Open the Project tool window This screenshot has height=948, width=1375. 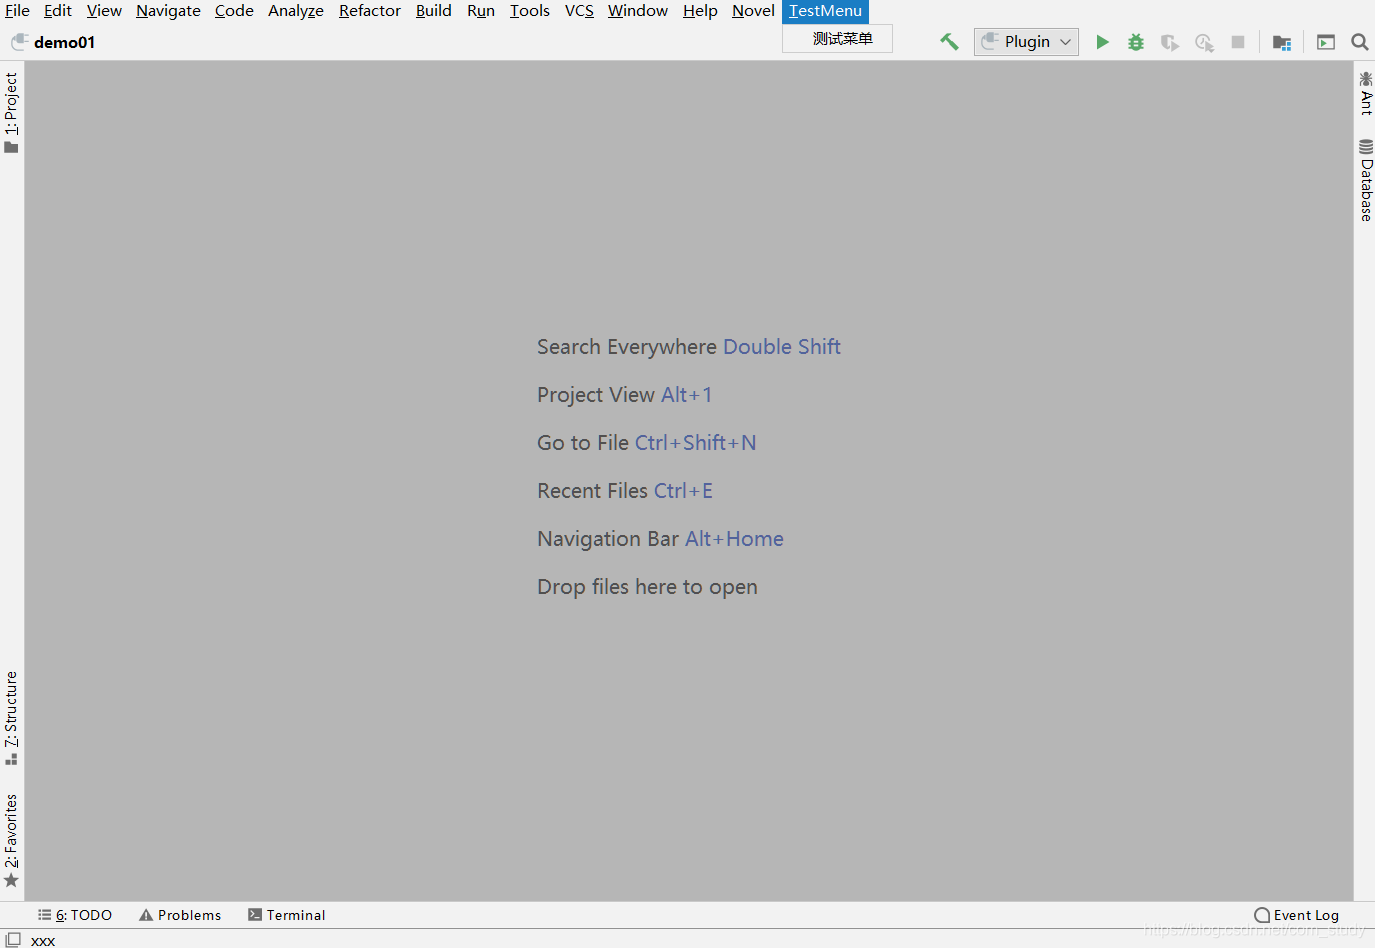pos(11,112)
